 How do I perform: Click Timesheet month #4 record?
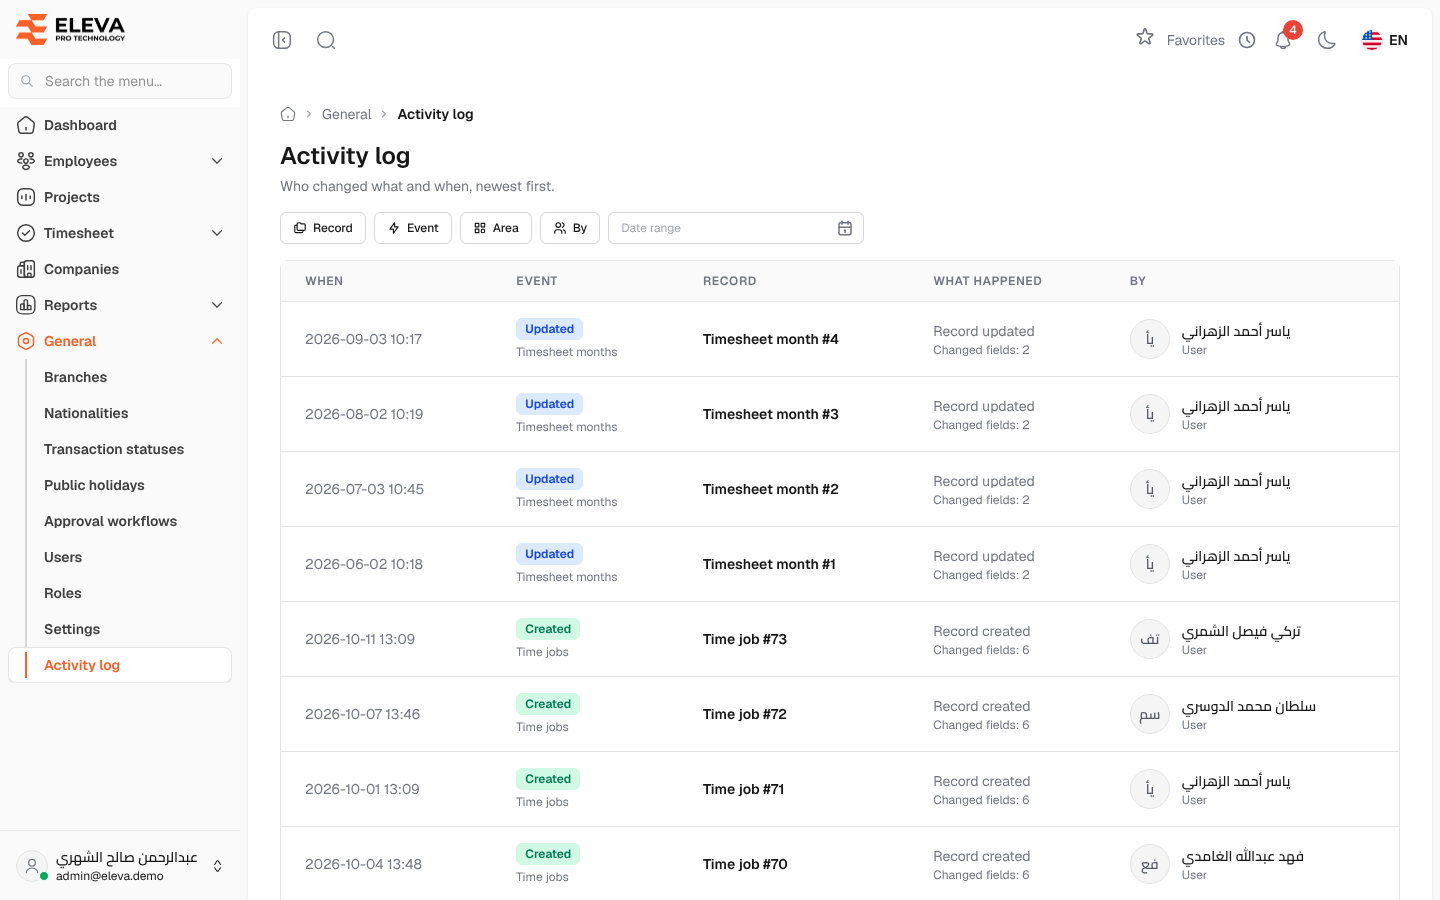point(770,339)
